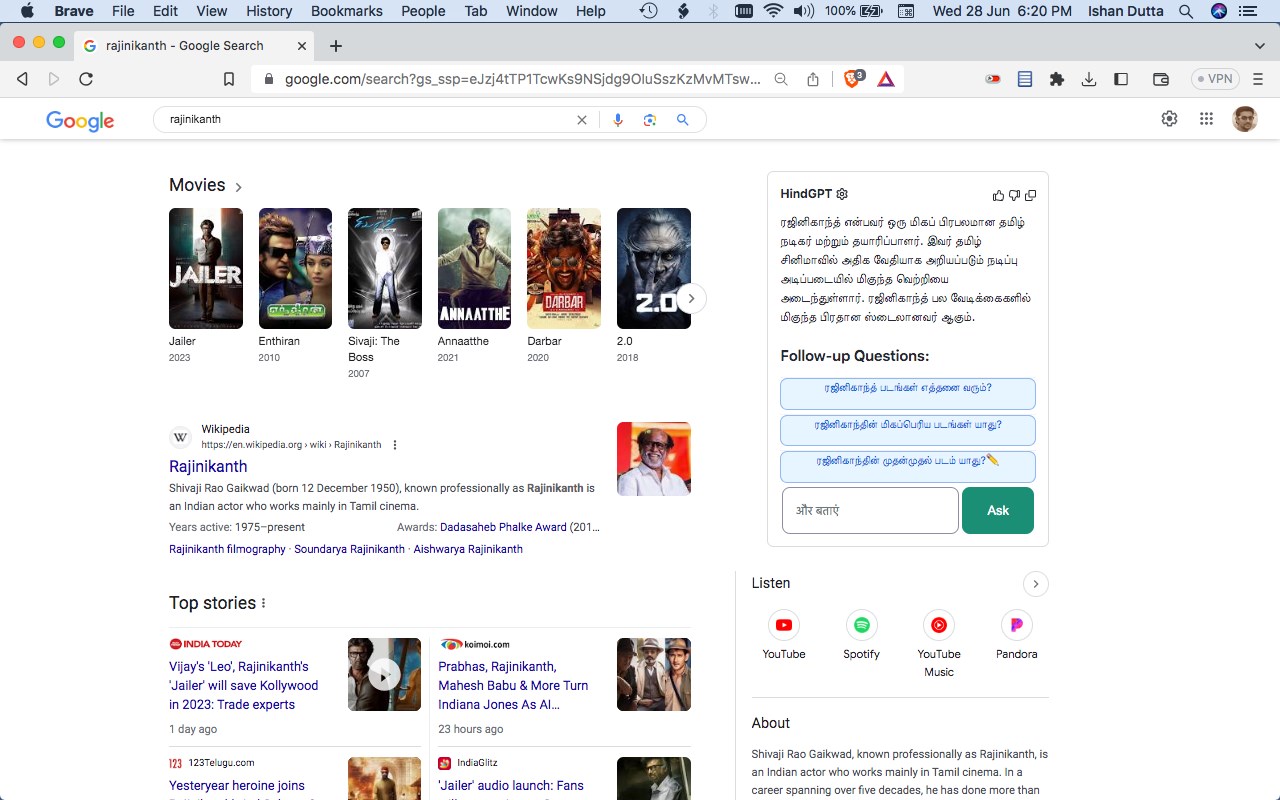This screenshot has width=1280, height=800.
Task: Give HindGPT answer a thumbs up
Action: click(998, 195)
